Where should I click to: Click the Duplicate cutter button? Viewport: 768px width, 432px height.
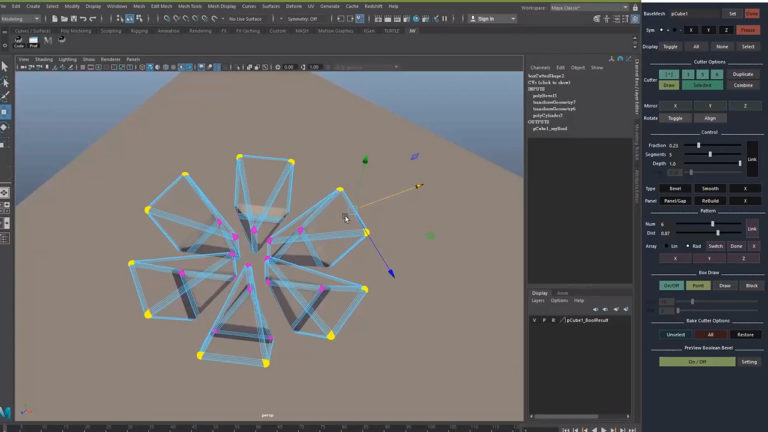point(743,74)
